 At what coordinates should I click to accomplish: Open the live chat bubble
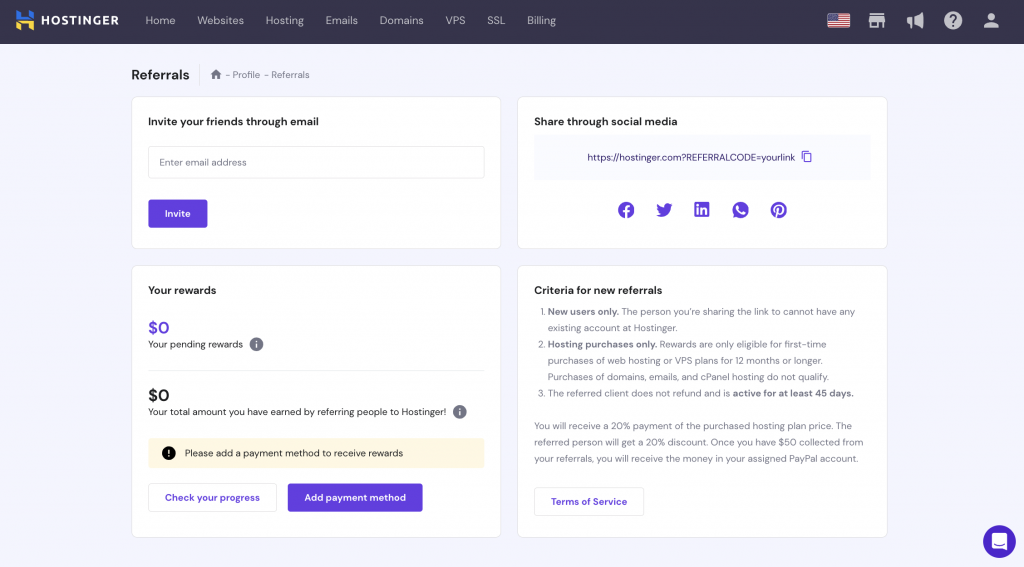tap(999, 541)
